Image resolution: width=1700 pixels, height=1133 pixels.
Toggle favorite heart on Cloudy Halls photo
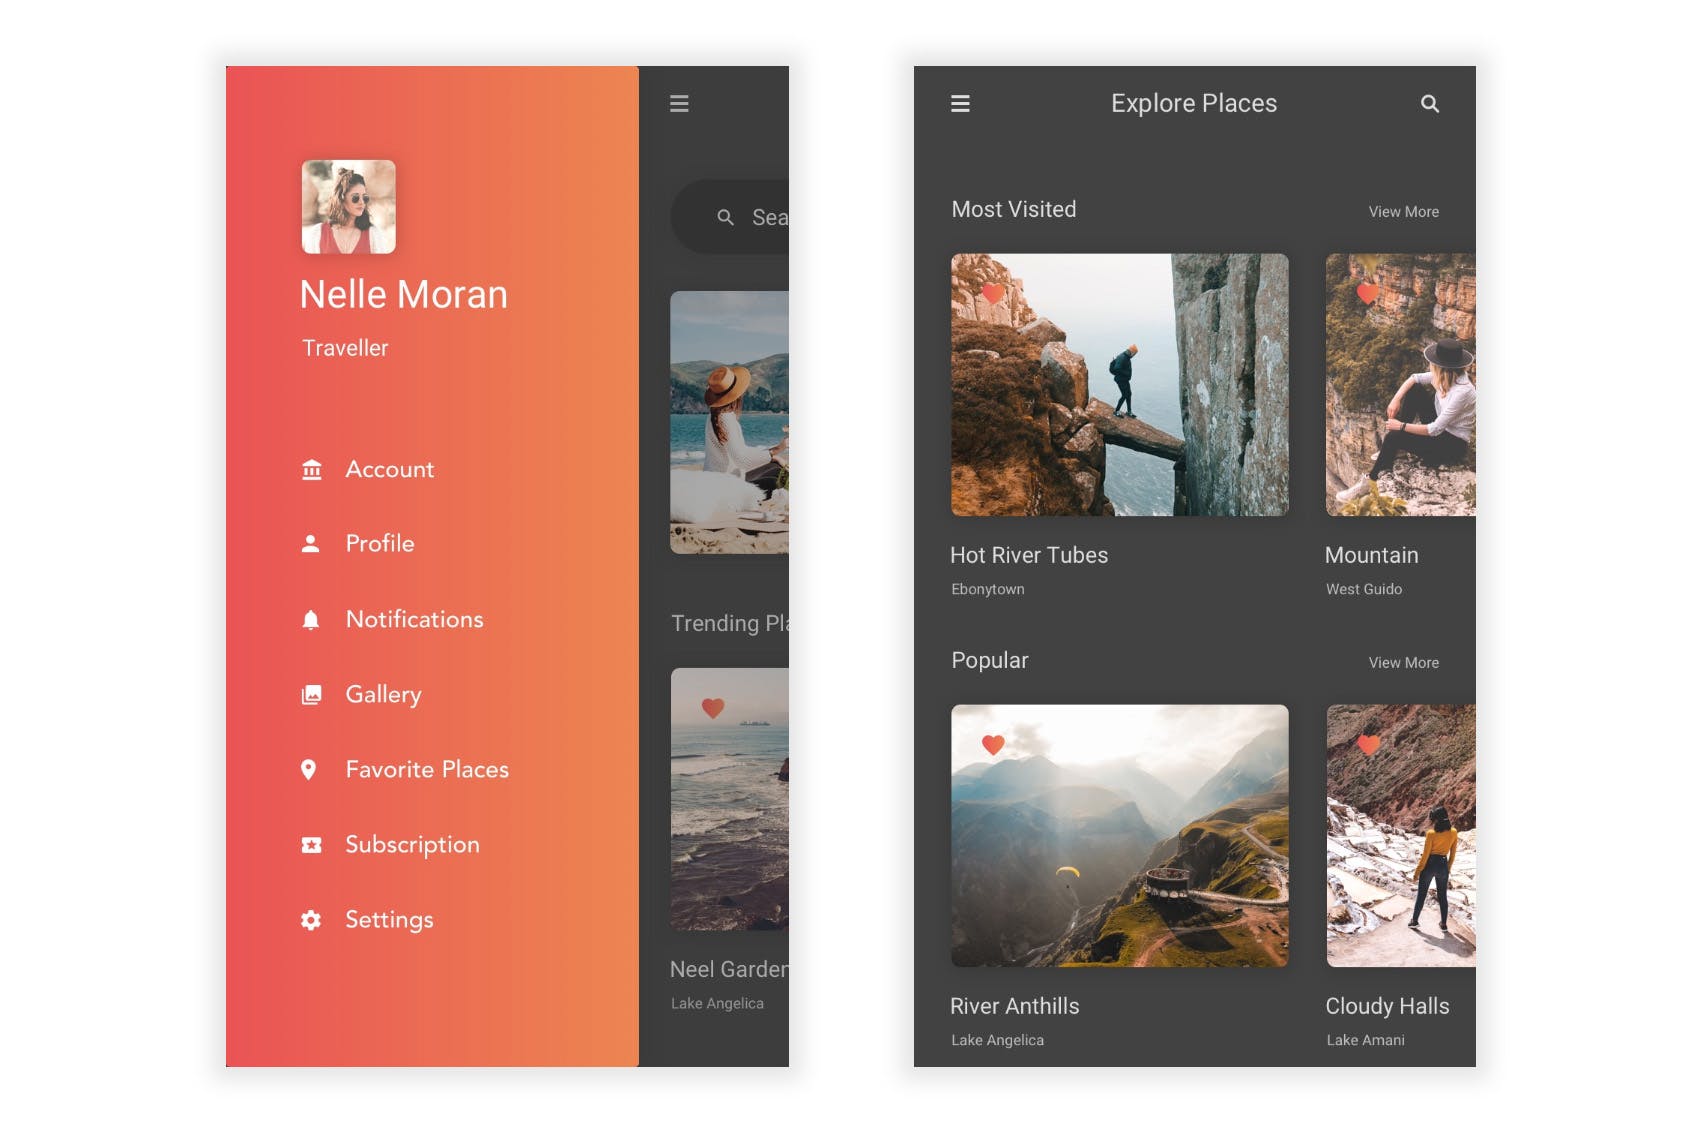point(1369,745)
